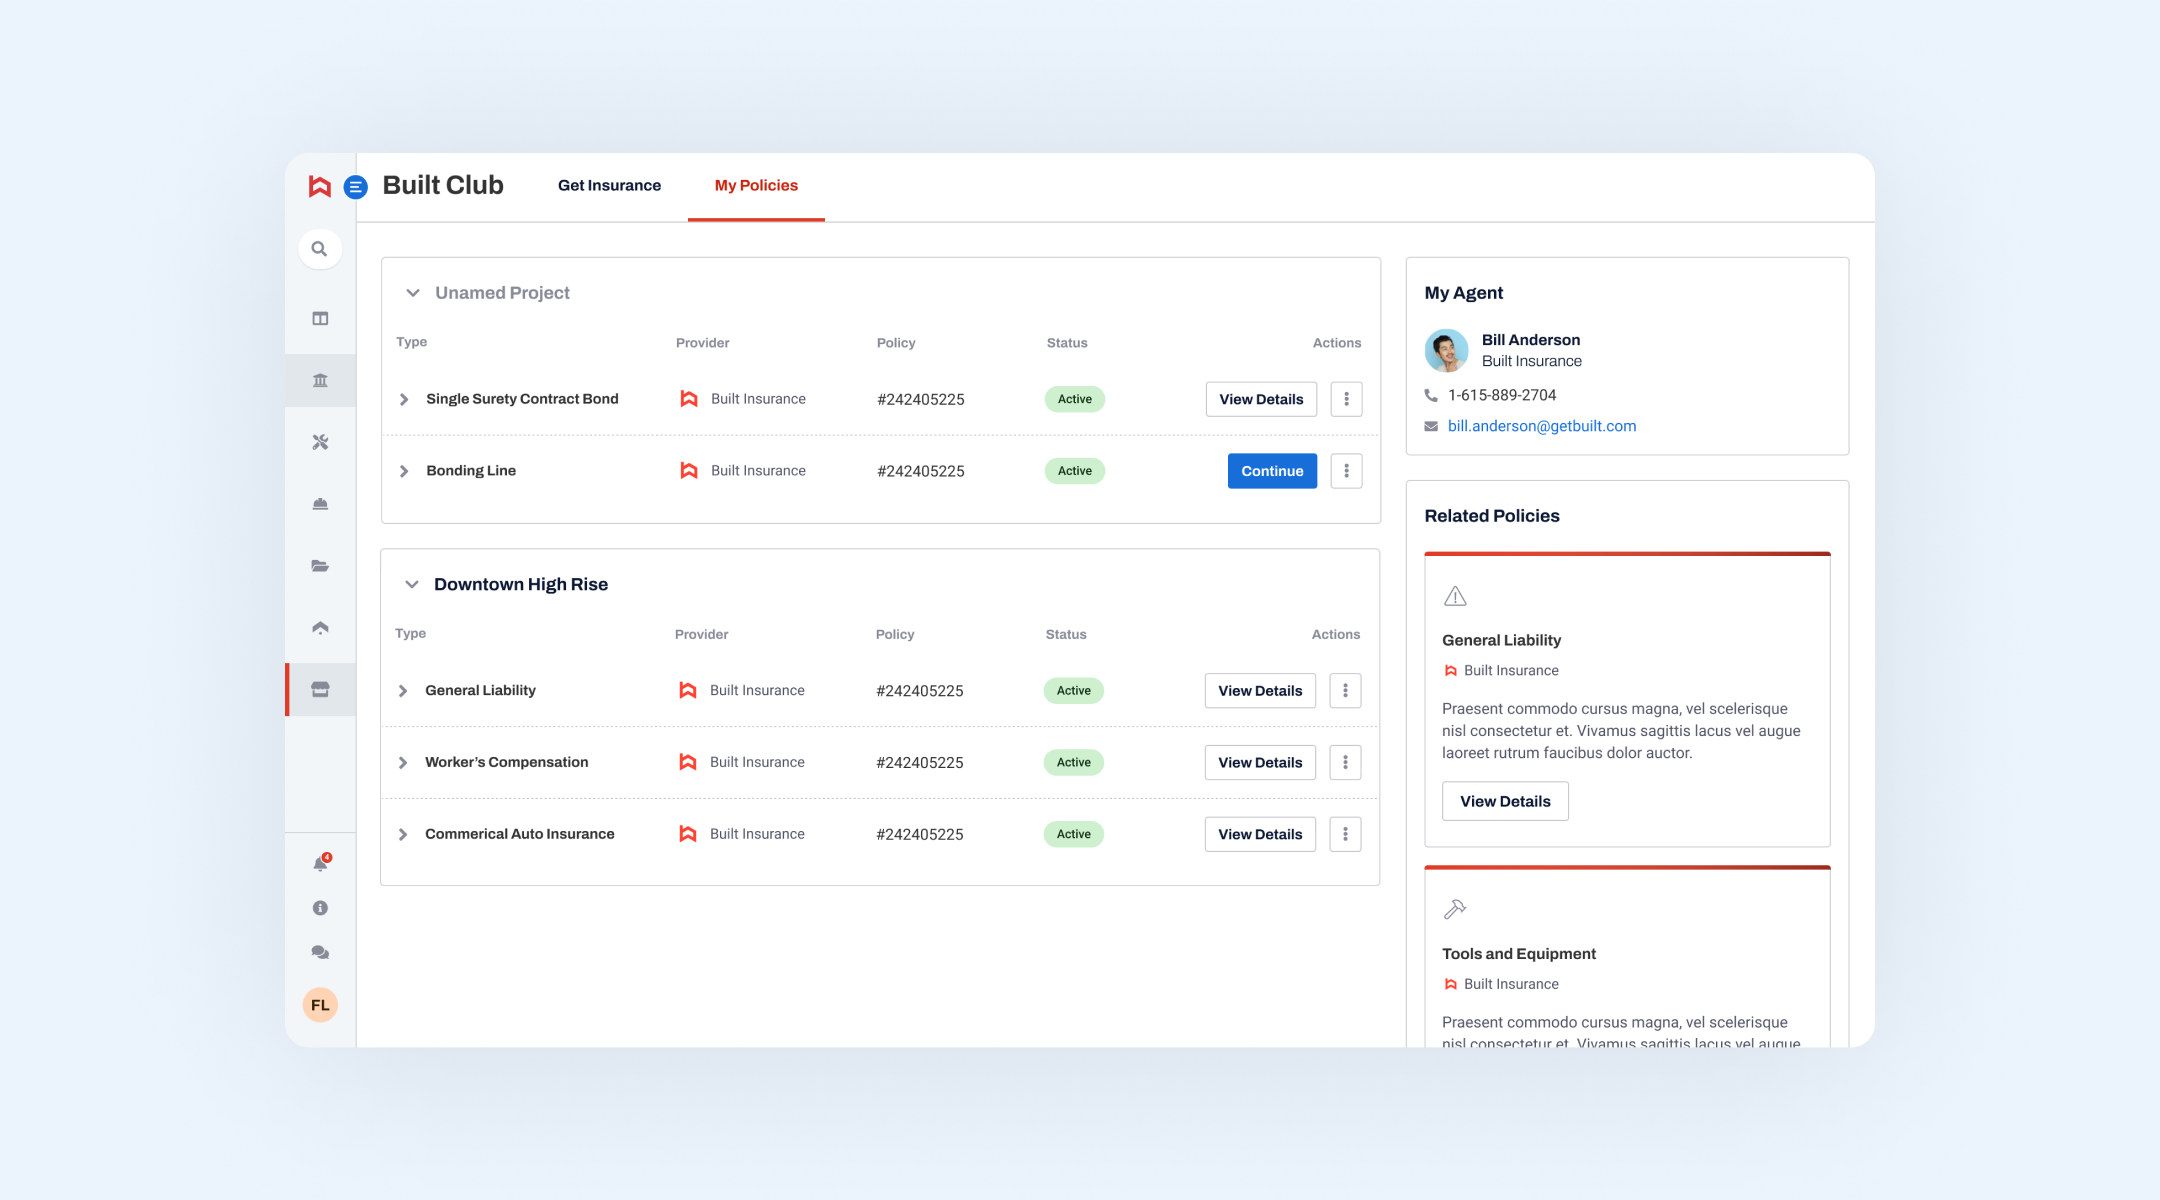
Task: Select the My Policies tab
Action: (x=756, y=186)
